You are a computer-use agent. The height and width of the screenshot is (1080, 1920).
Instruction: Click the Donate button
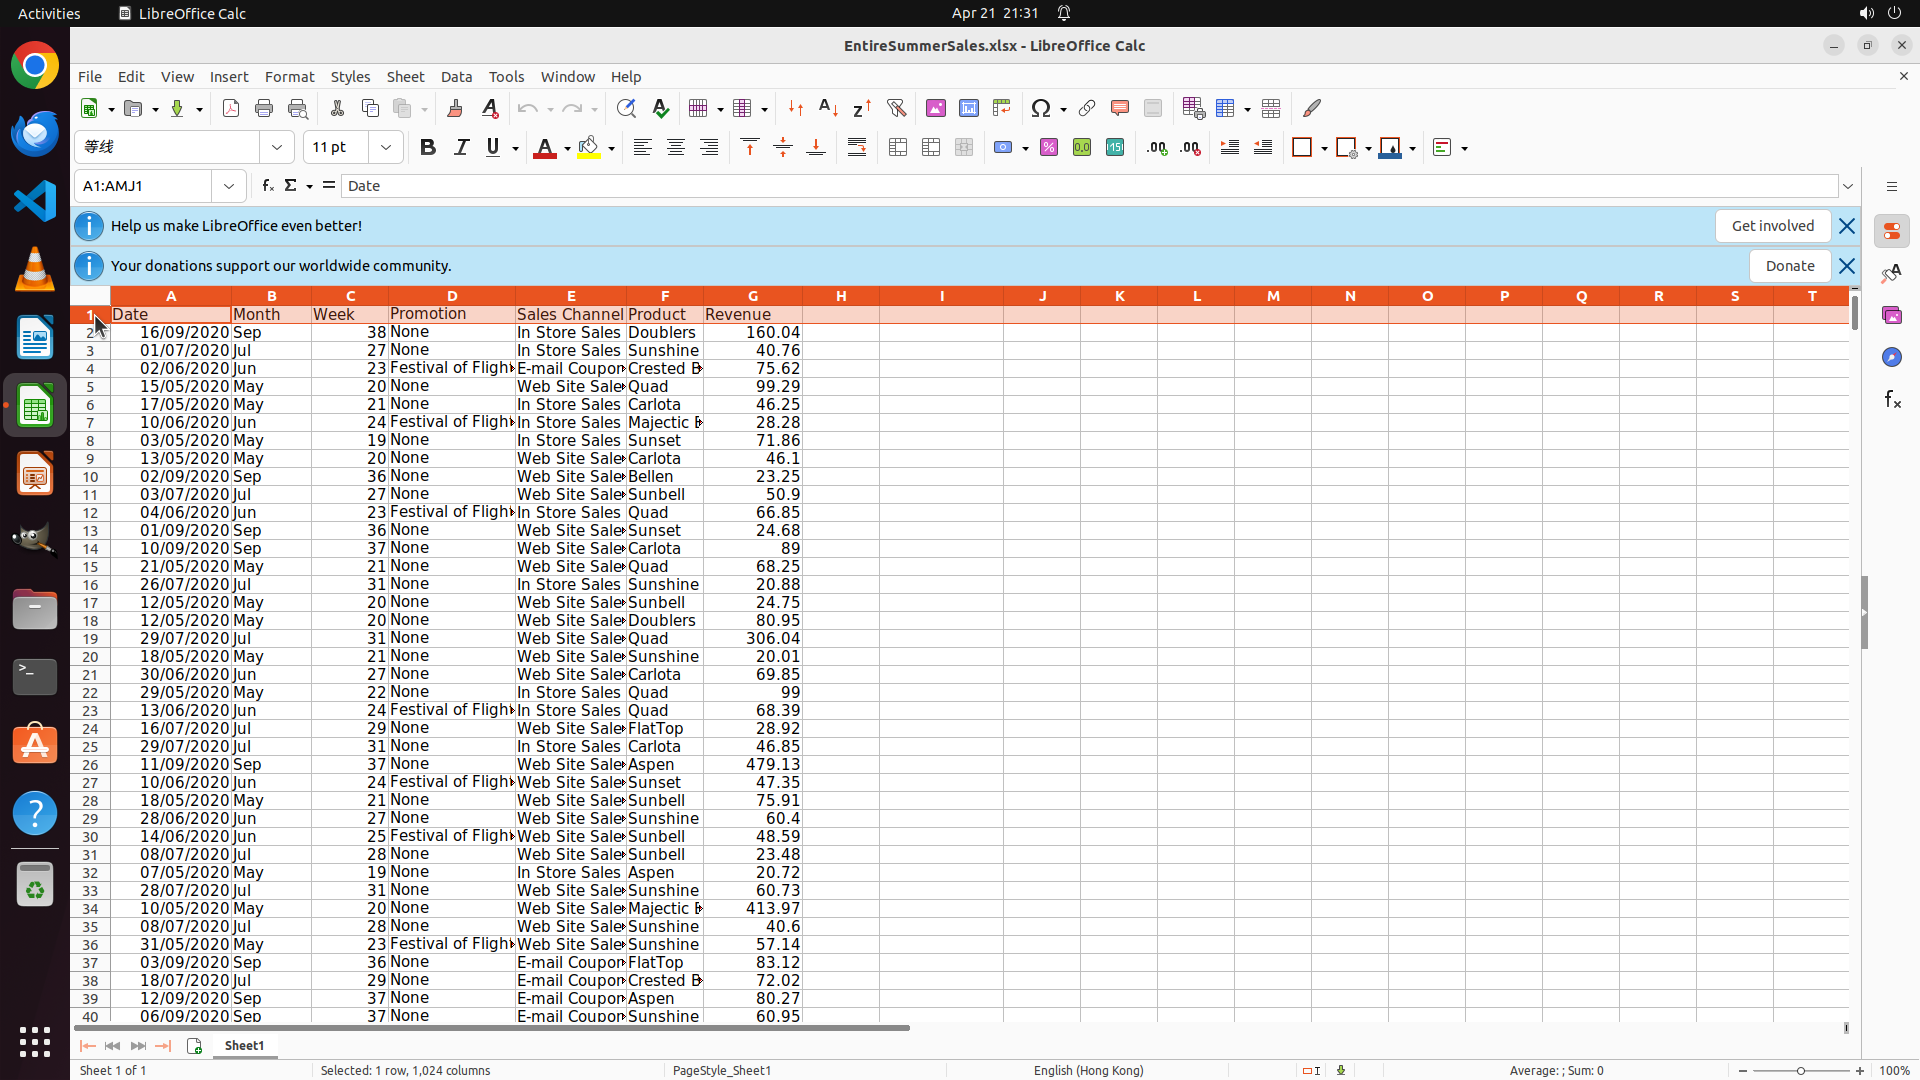click(1789, 266)
